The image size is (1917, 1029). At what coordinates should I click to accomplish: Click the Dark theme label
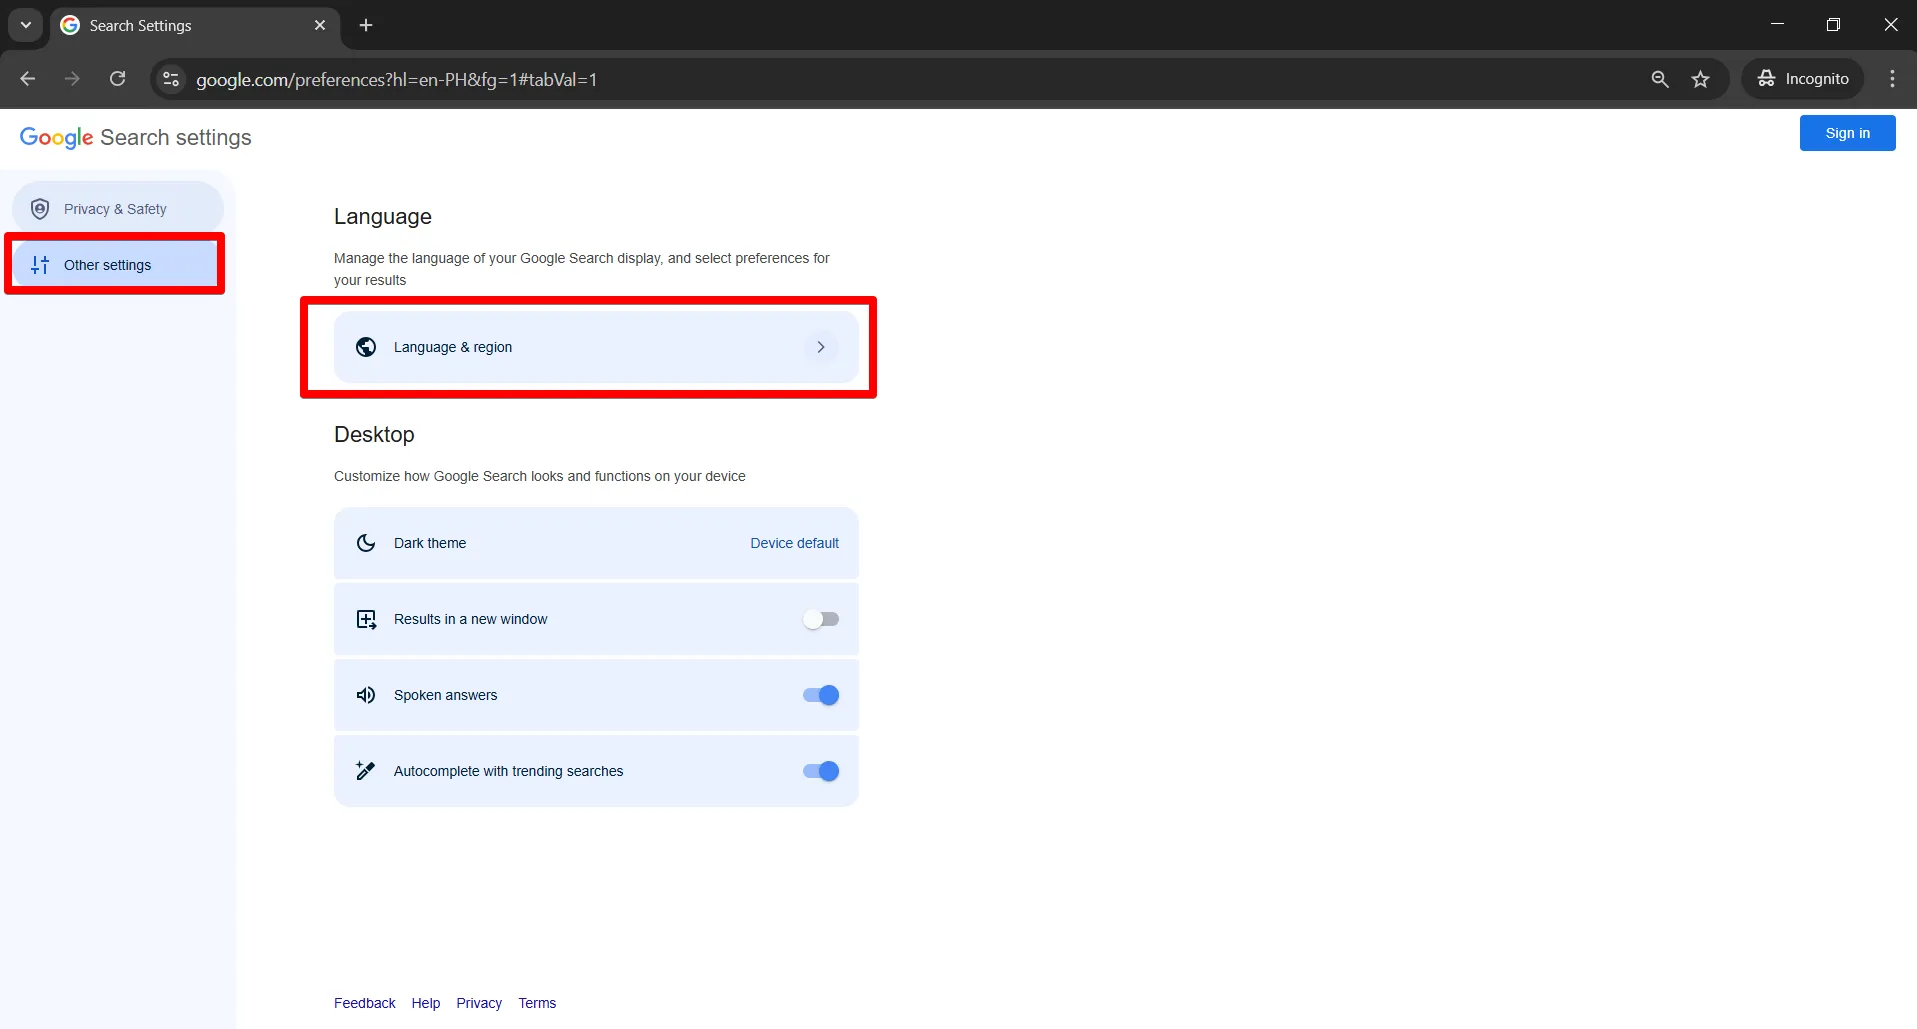coord(430,543)
